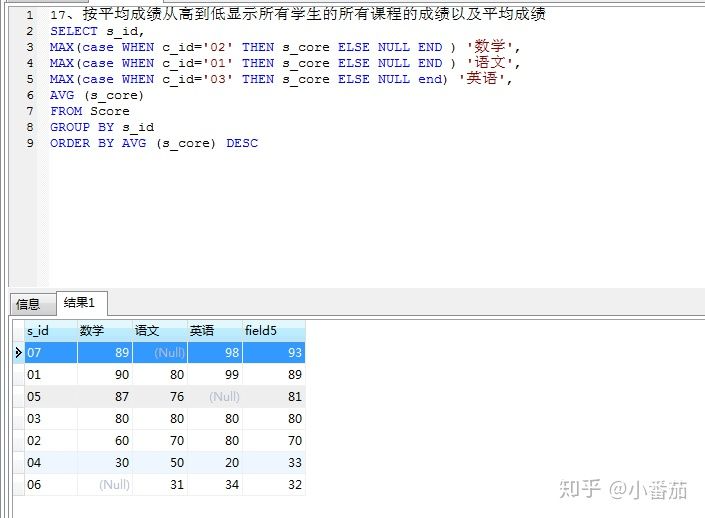Click 语文 value 76 in row 05
Screen dimensions: 705x518
[160, 397]
